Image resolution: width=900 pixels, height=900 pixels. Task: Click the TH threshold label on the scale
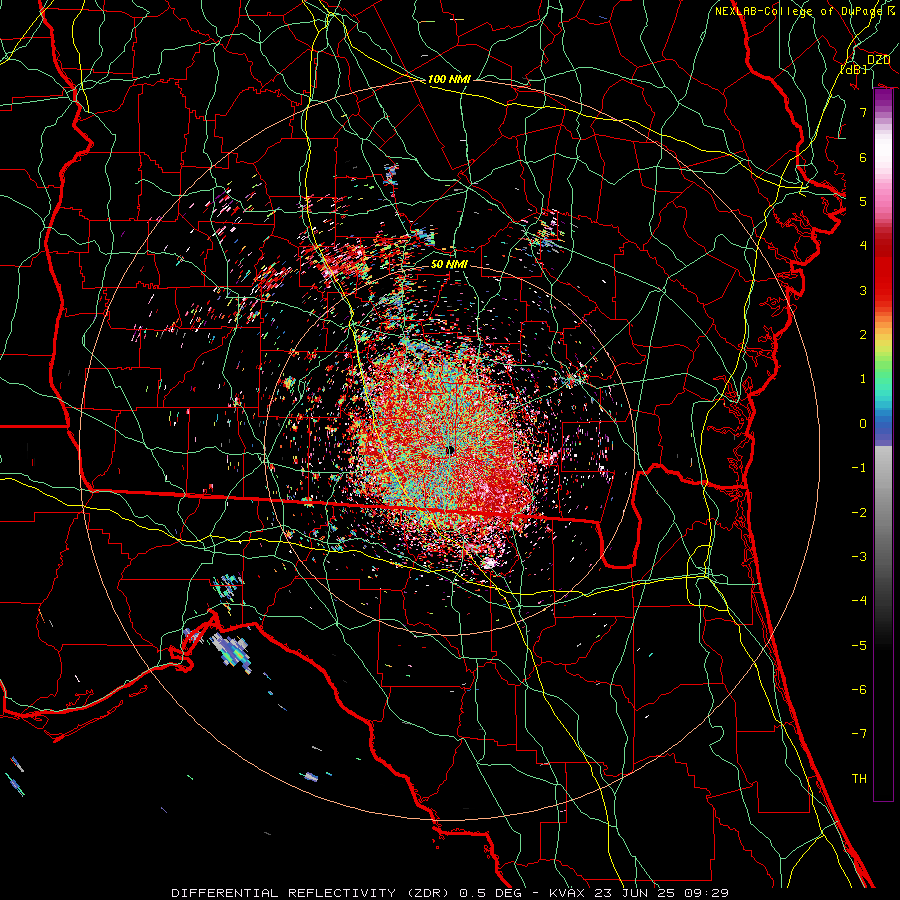tap(859, 779)
